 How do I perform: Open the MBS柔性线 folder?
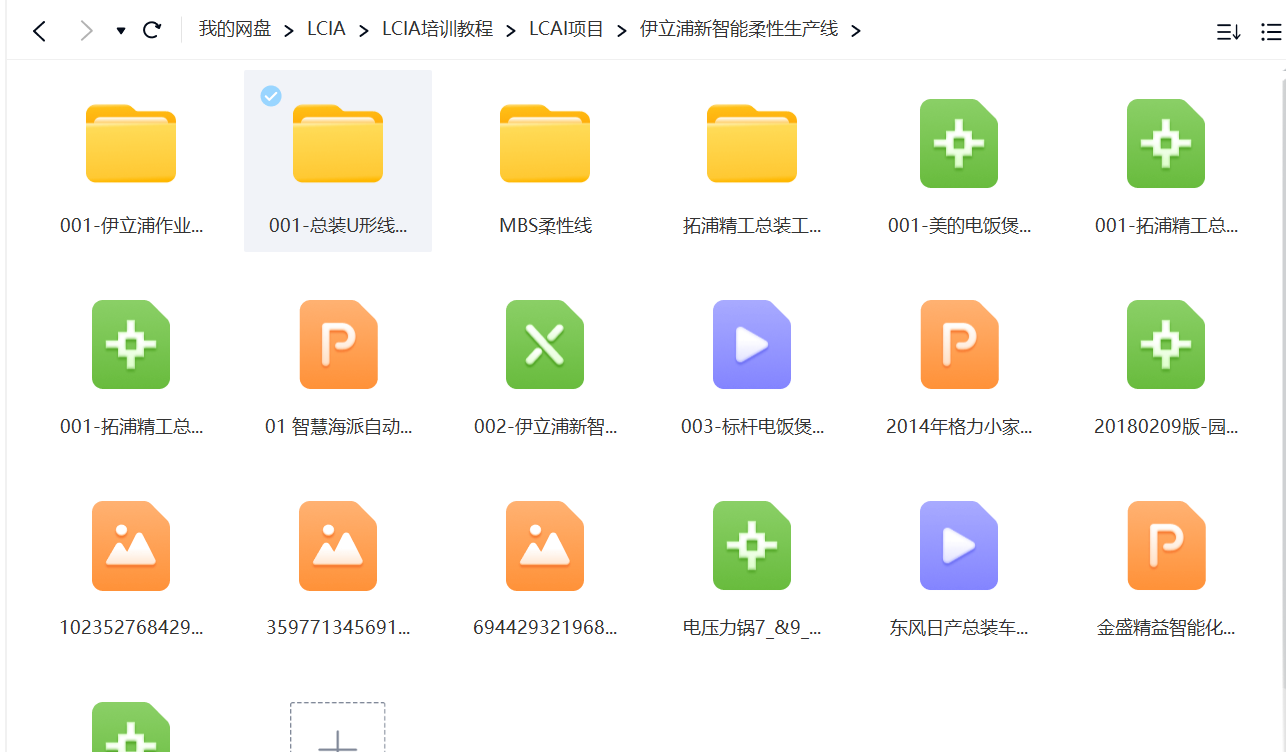(x=544, y=143)
